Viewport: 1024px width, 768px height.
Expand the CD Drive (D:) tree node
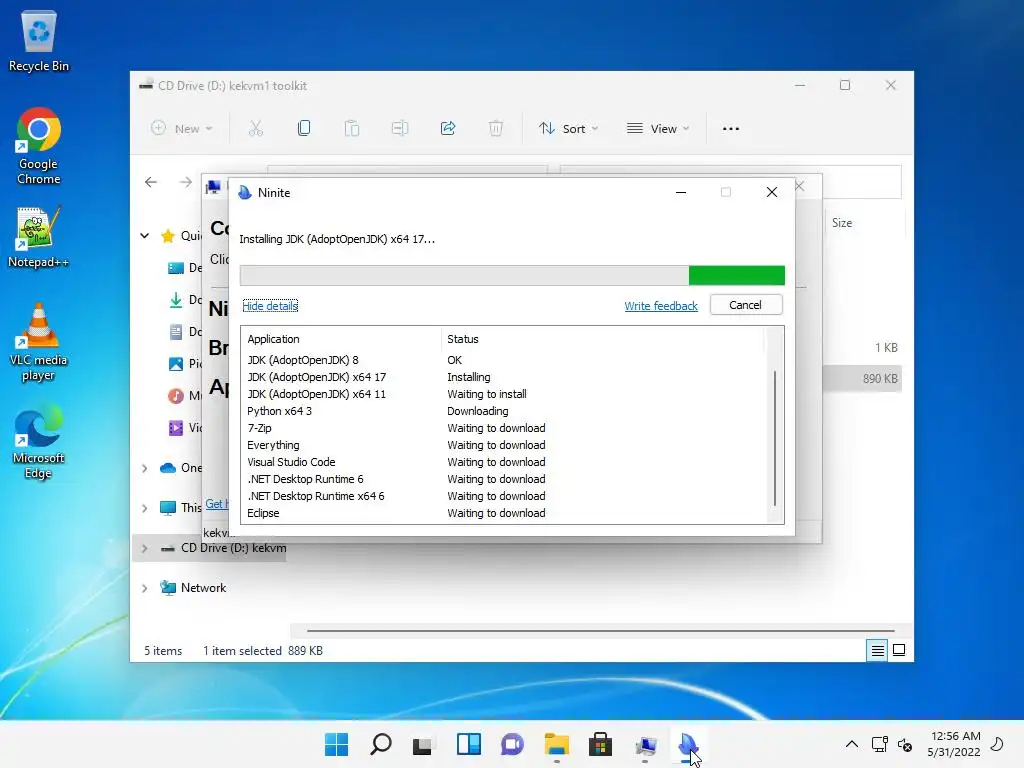click(x=144, y=549)
